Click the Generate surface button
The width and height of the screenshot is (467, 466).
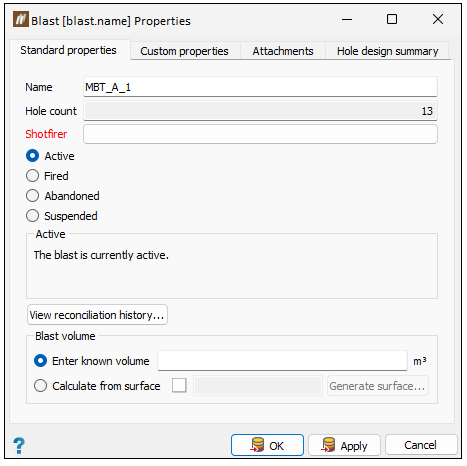(377, 386)
